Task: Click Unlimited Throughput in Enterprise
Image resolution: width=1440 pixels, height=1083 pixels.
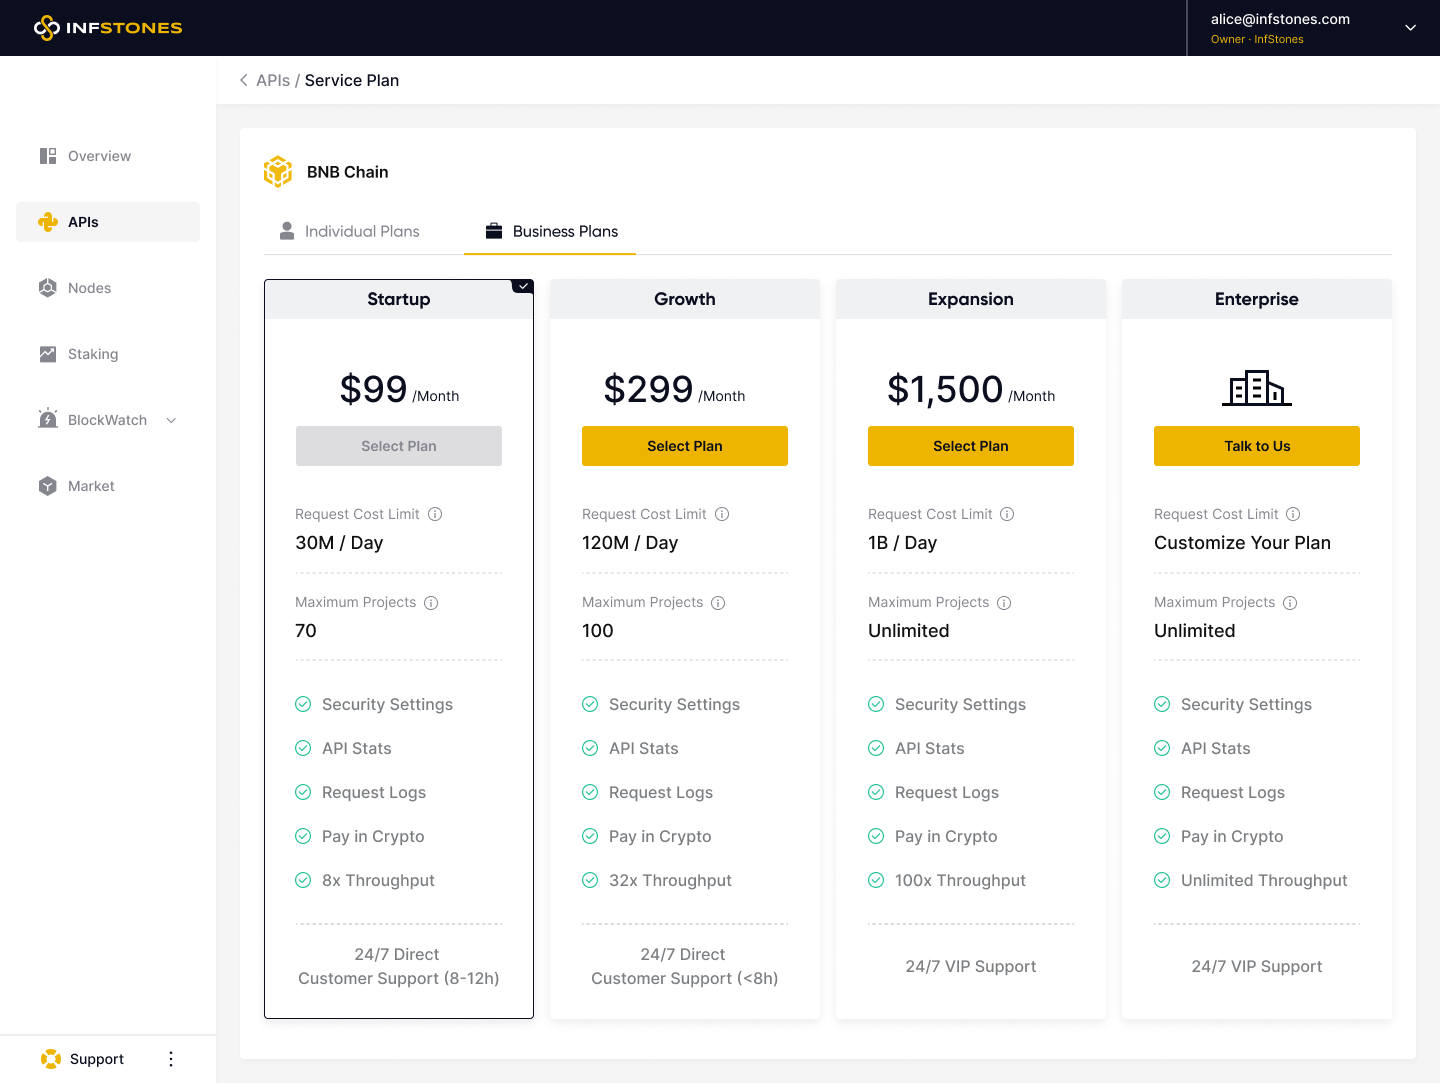Action: tap(1264, 880)
